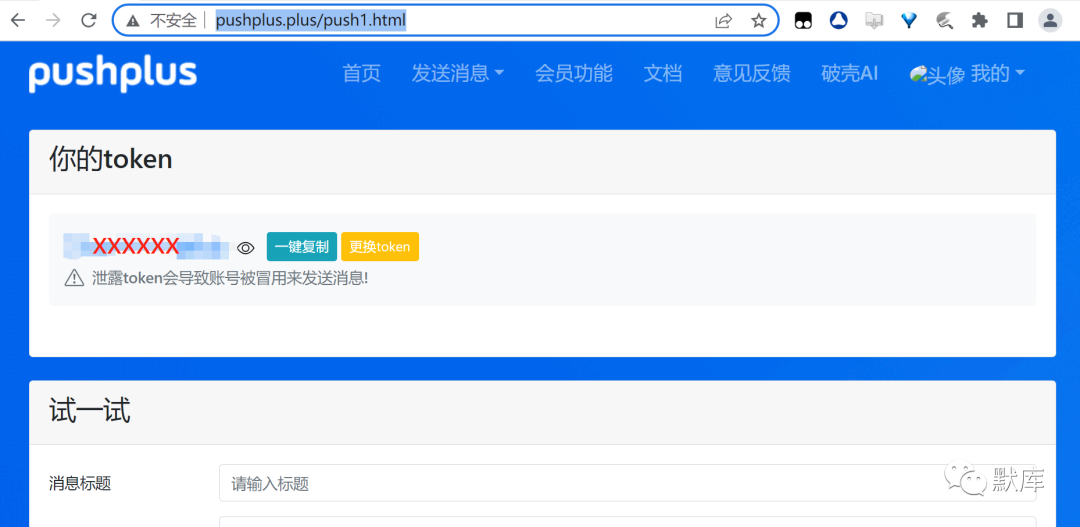Open the blue diamond extension icon
1080x527 pixels.
tap(909, 21)
